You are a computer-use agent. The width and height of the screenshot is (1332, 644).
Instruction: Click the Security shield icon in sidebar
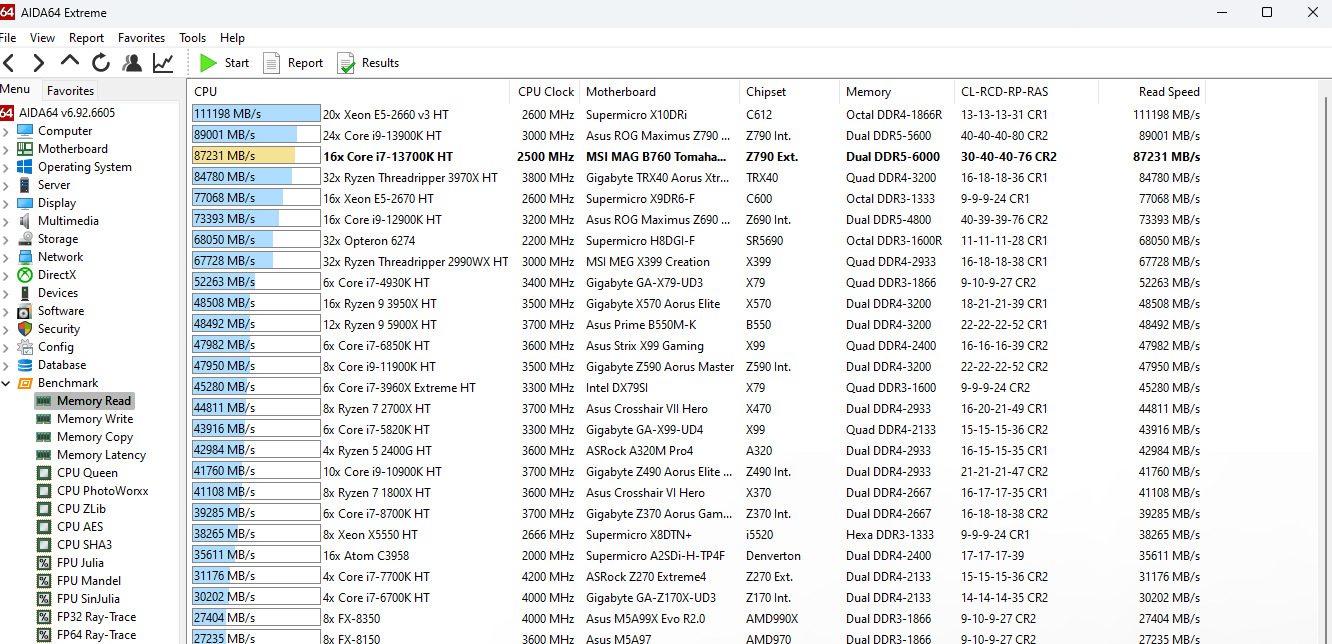tap(25, 329)
